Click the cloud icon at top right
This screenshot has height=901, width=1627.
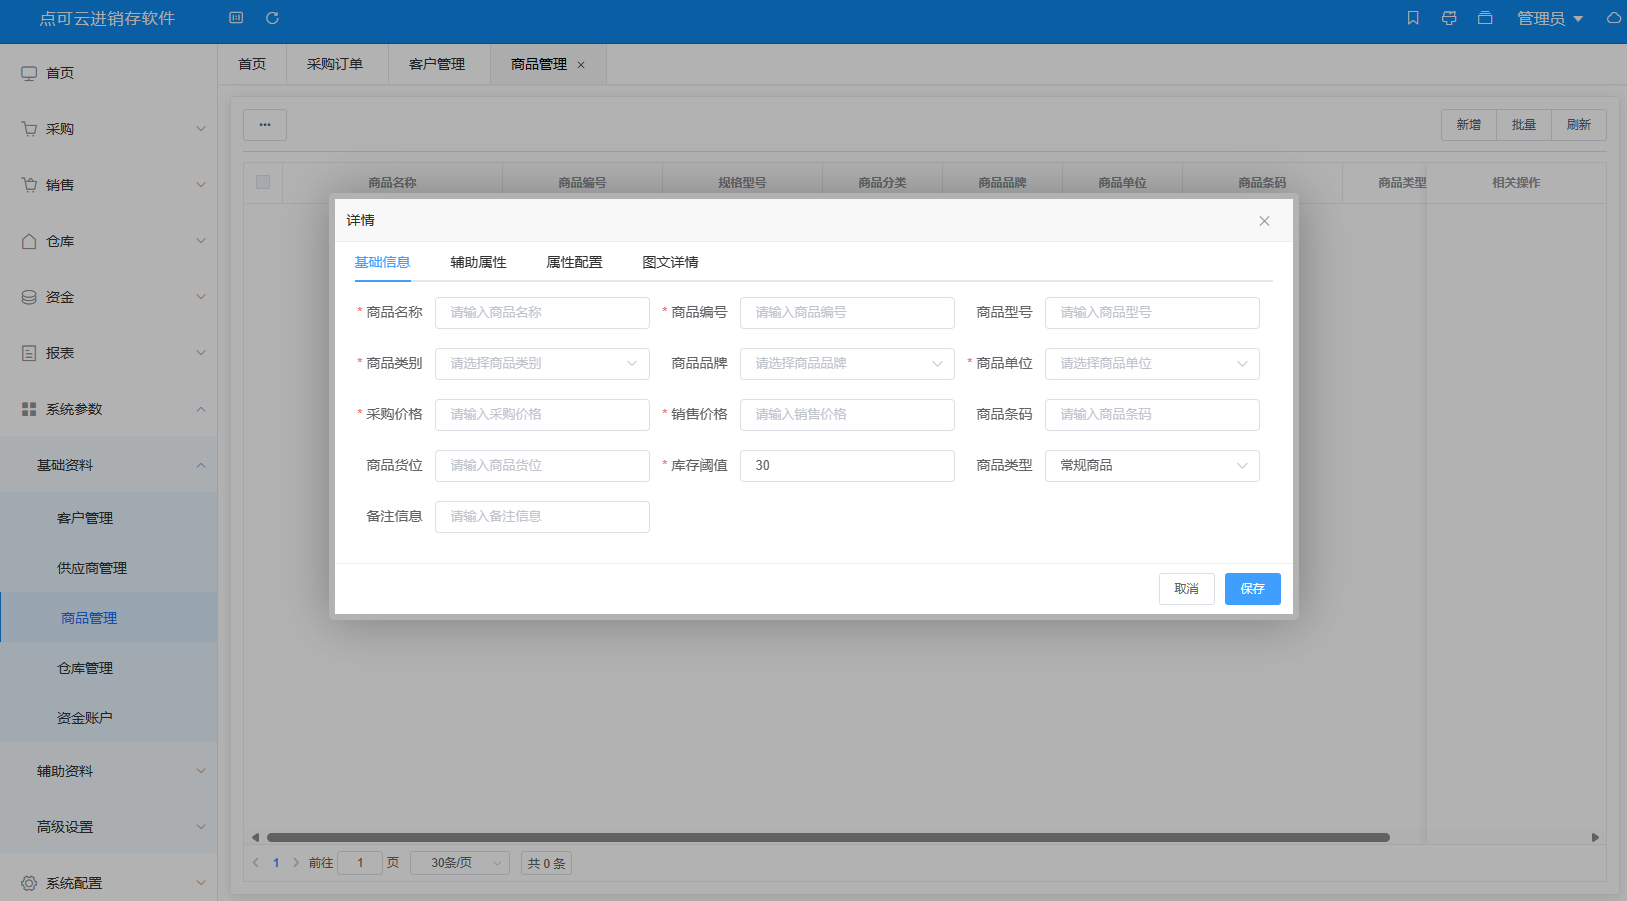coord(1613,18)
